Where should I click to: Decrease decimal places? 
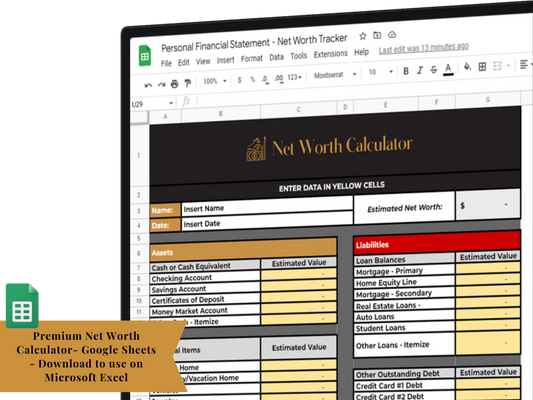coord(265,80)
